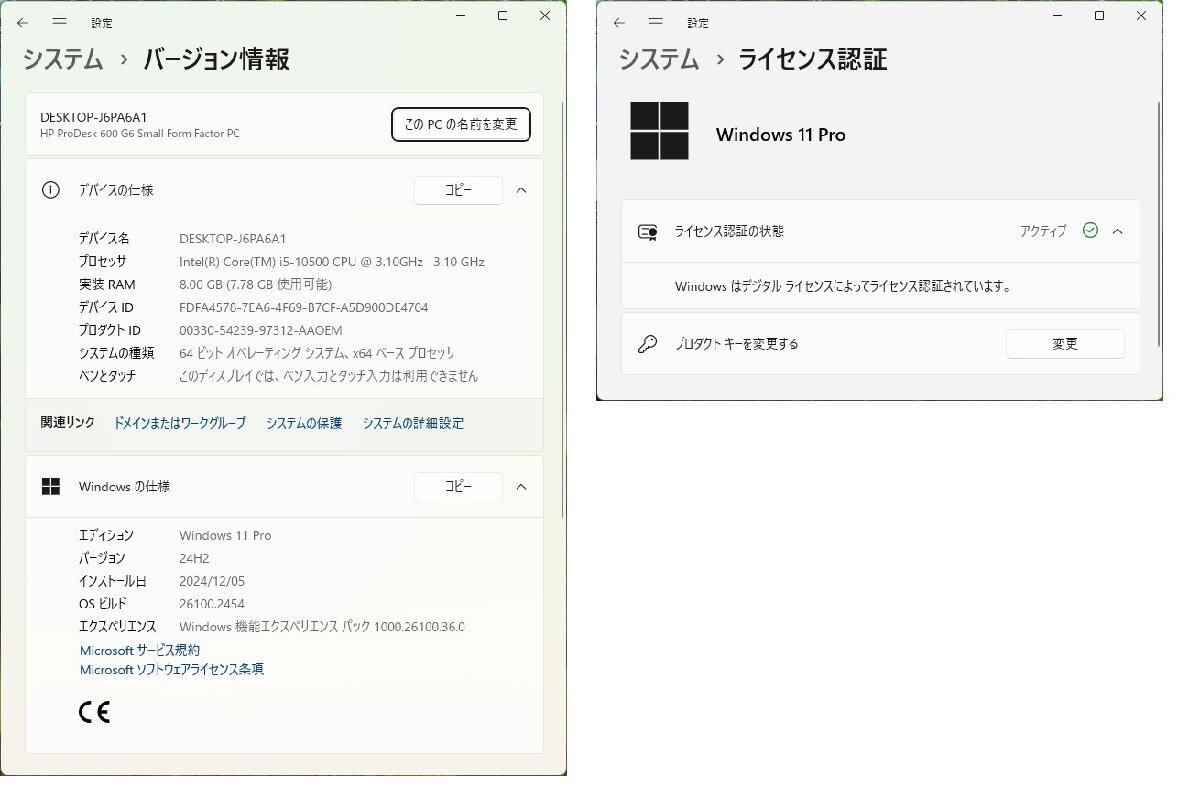Maximize the バージョン情報 window
This screenshot has height=786, width=1200.
pos(502,16)
